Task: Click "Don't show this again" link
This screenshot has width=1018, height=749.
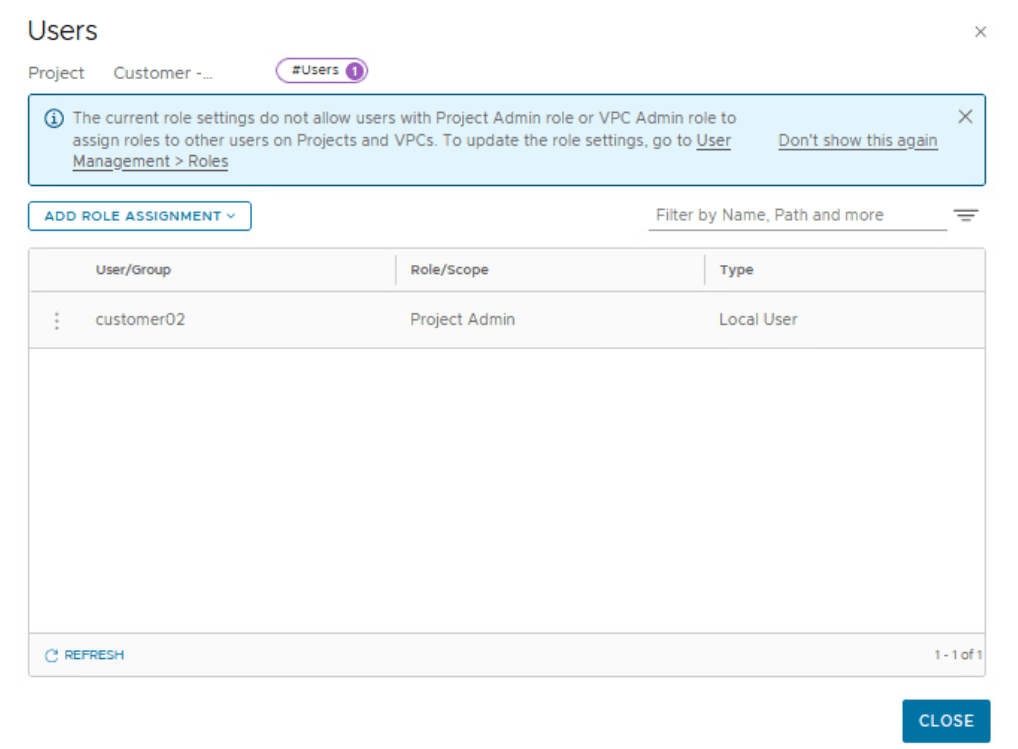Action: click(x=857, y=141)
